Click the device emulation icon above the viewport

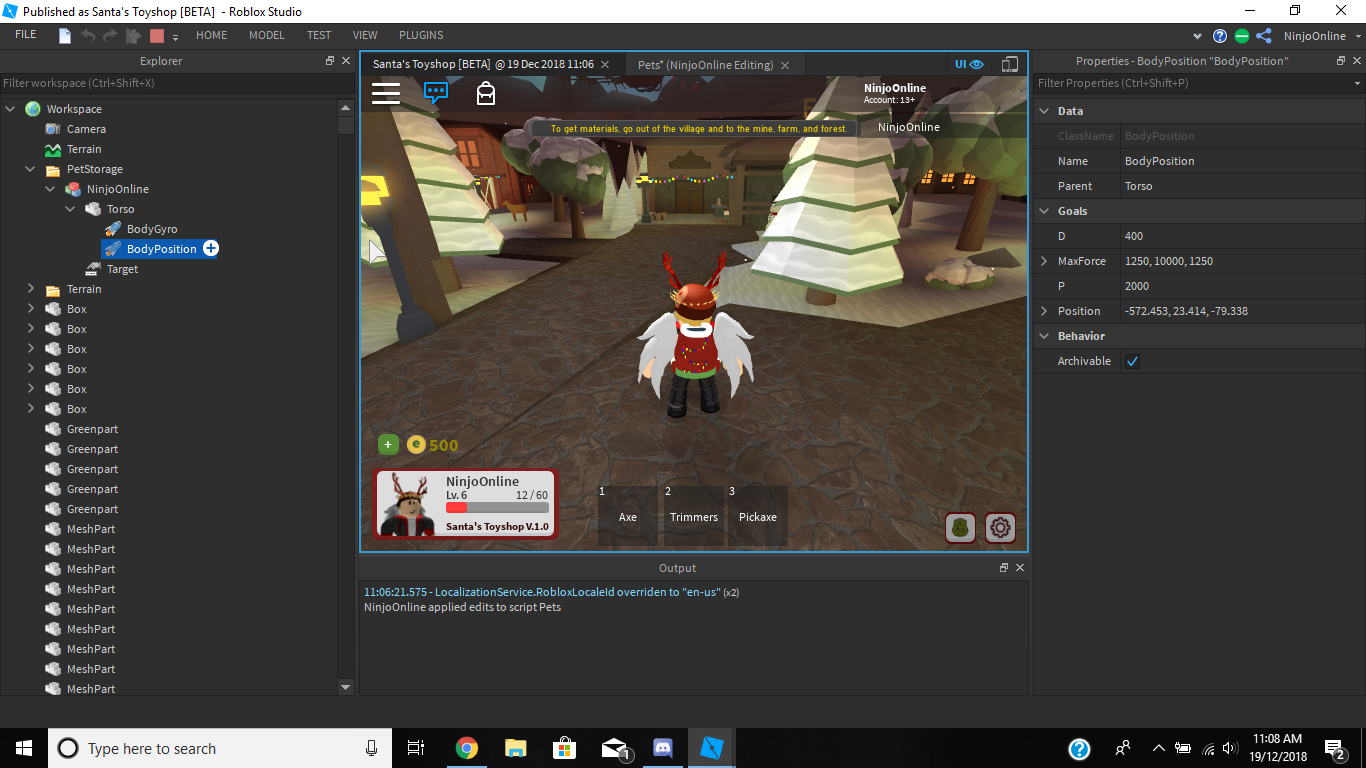(1009, 63)
